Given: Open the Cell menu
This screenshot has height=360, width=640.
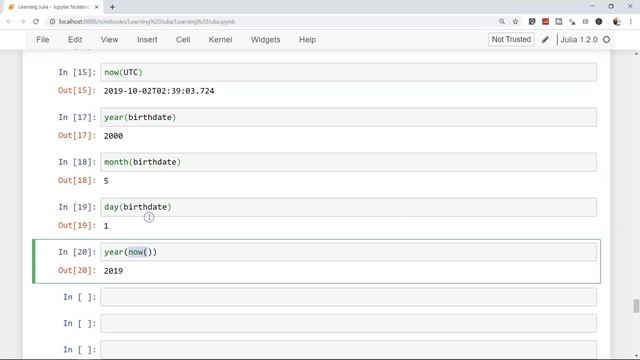Looking at the screenshot, I should [x=183, y=40].
